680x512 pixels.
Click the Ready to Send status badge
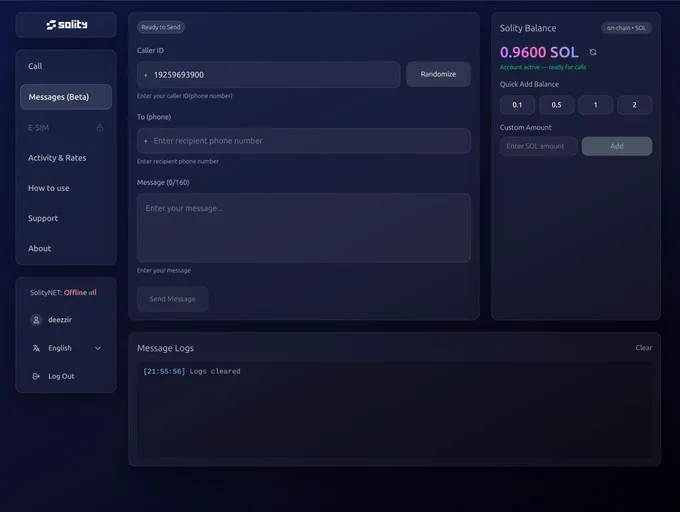point(161,27)
